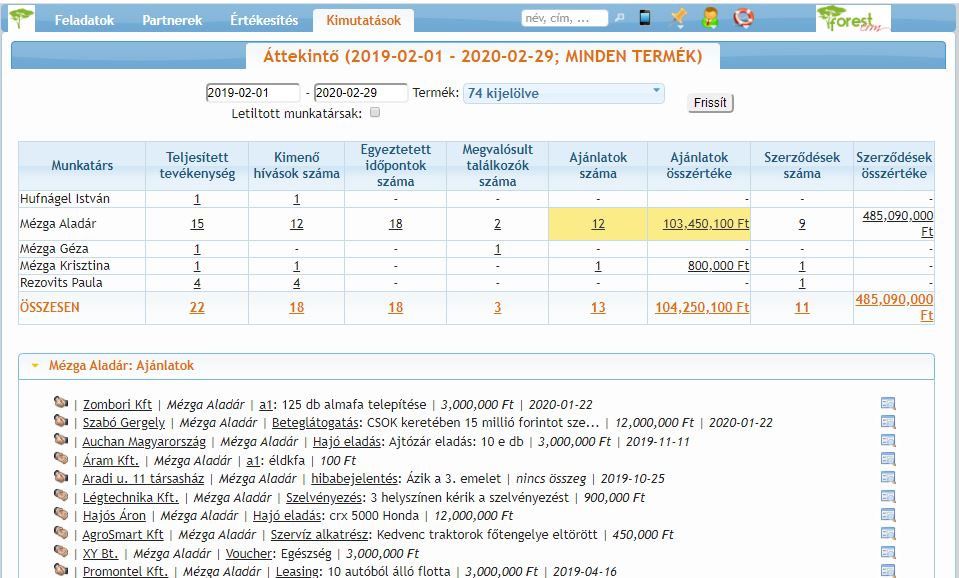959x578 pixels.
Task: Click handshake icon beside Szabó Gergely
Action: coord(61,422)
